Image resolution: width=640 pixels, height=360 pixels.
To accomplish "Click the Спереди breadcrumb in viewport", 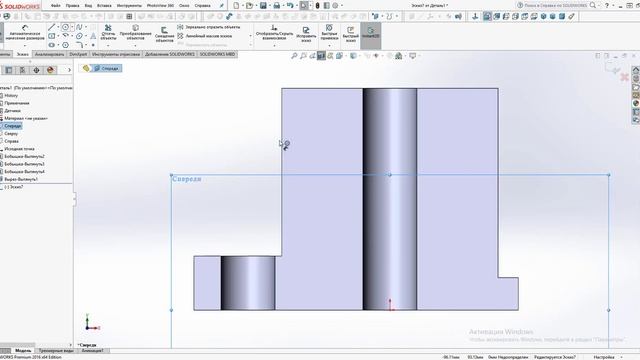I will pos(107,68).
